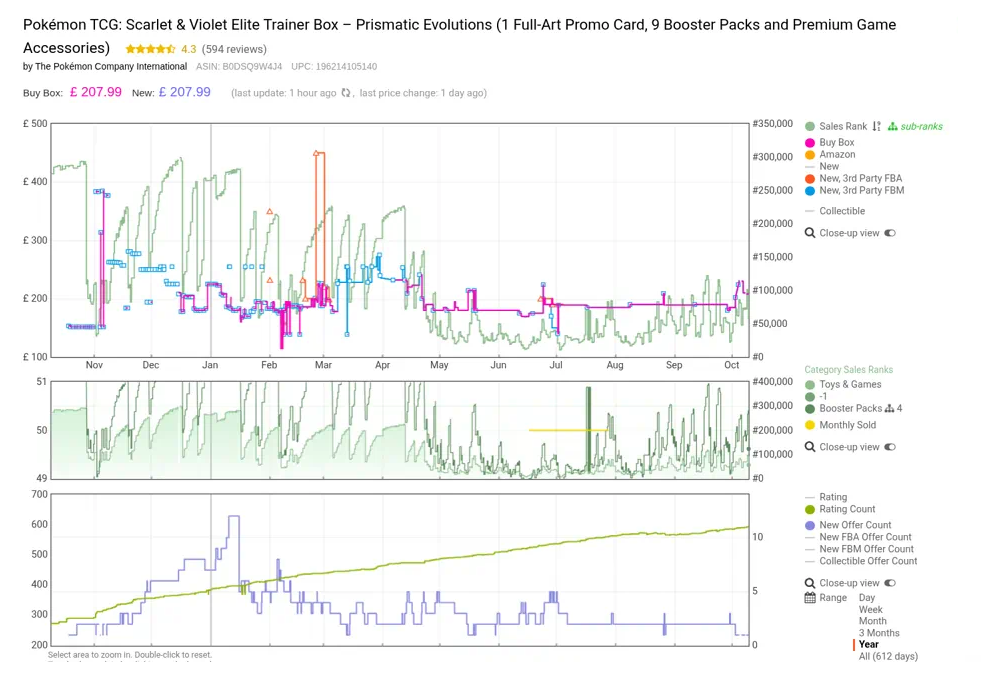The width and height of the screenshot is (1004, 674).
Task: Toggle the Collectible Offer Count series
Action: [x=861, y=561]
